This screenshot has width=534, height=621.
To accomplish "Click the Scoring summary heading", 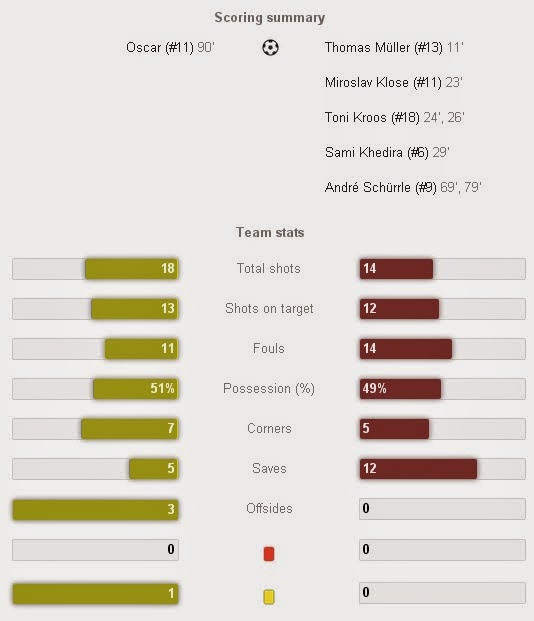I will (270, 17).
